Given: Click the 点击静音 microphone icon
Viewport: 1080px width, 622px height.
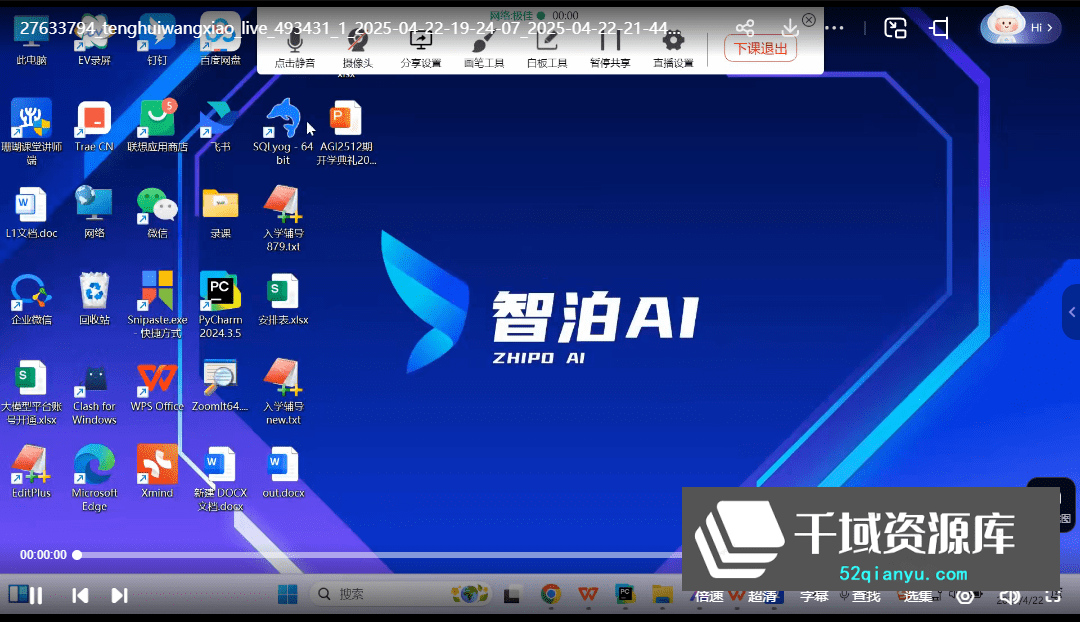Looking at the screenshot, I should (294, 42).
